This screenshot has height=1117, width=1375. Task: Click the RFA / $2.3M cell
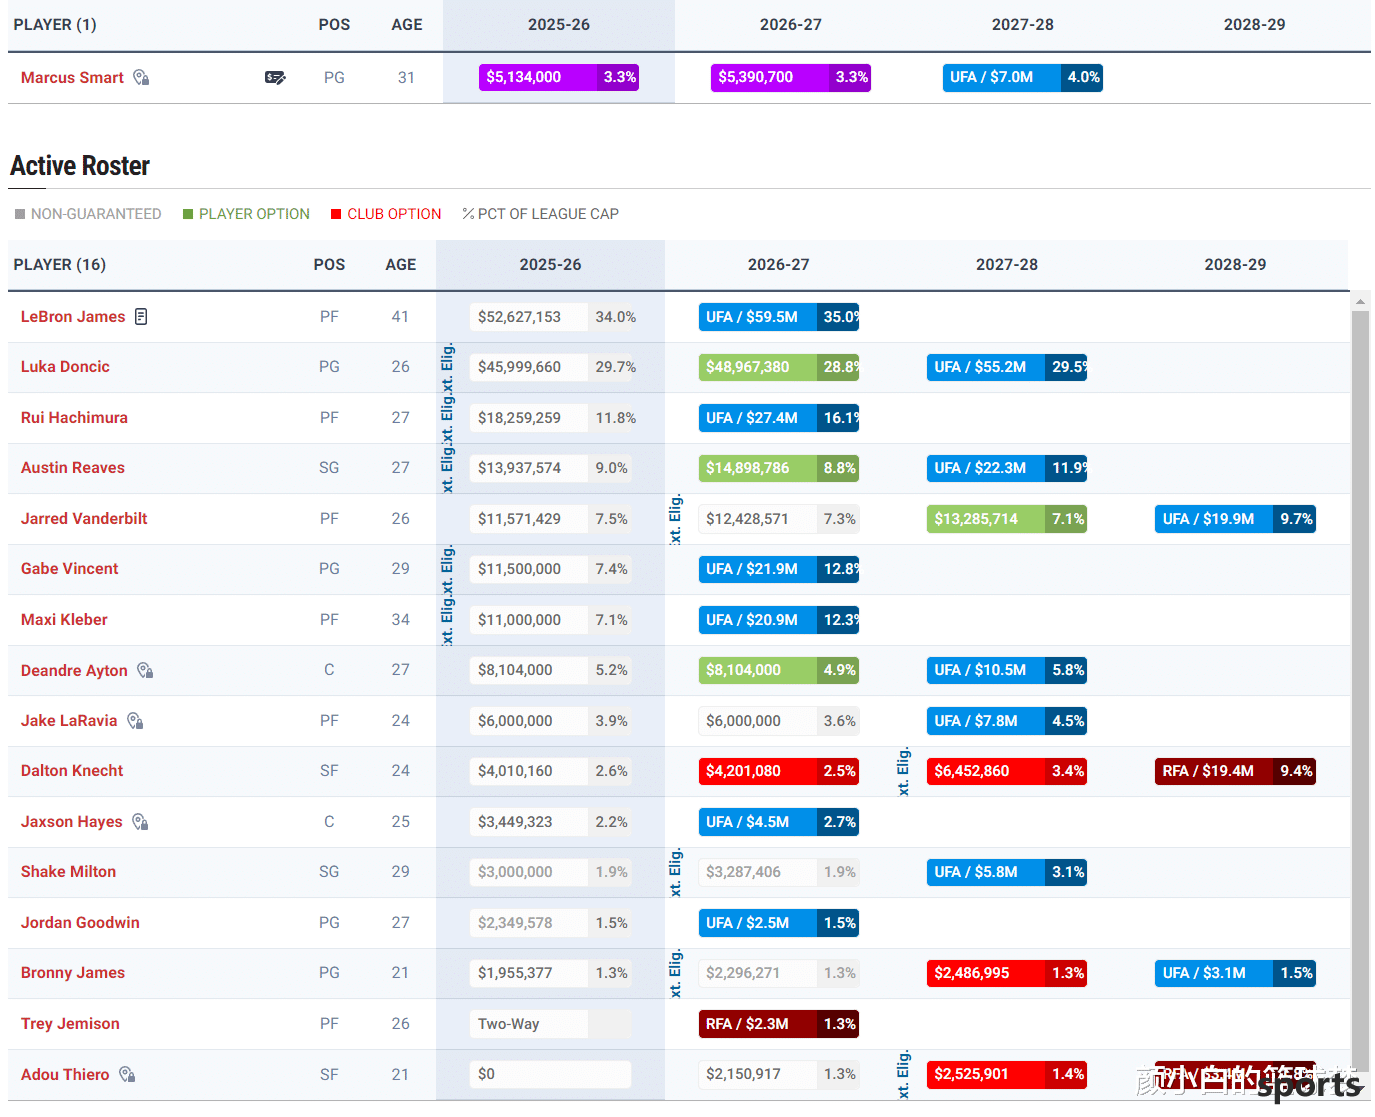(x=779, y=1024)
